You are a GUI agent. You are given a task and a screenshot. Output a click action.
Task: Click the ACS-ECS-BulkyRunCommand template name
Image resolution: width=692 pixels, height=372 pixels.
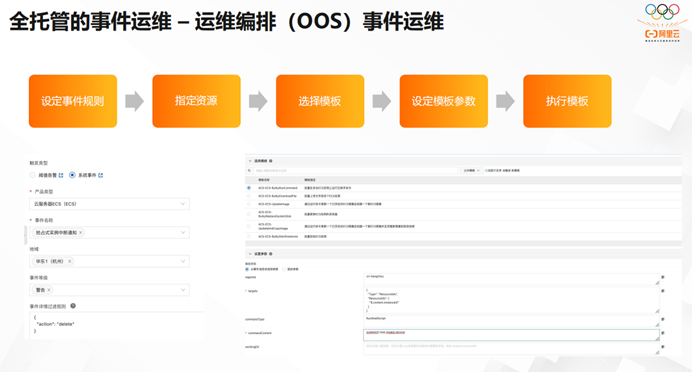(278, 188)
